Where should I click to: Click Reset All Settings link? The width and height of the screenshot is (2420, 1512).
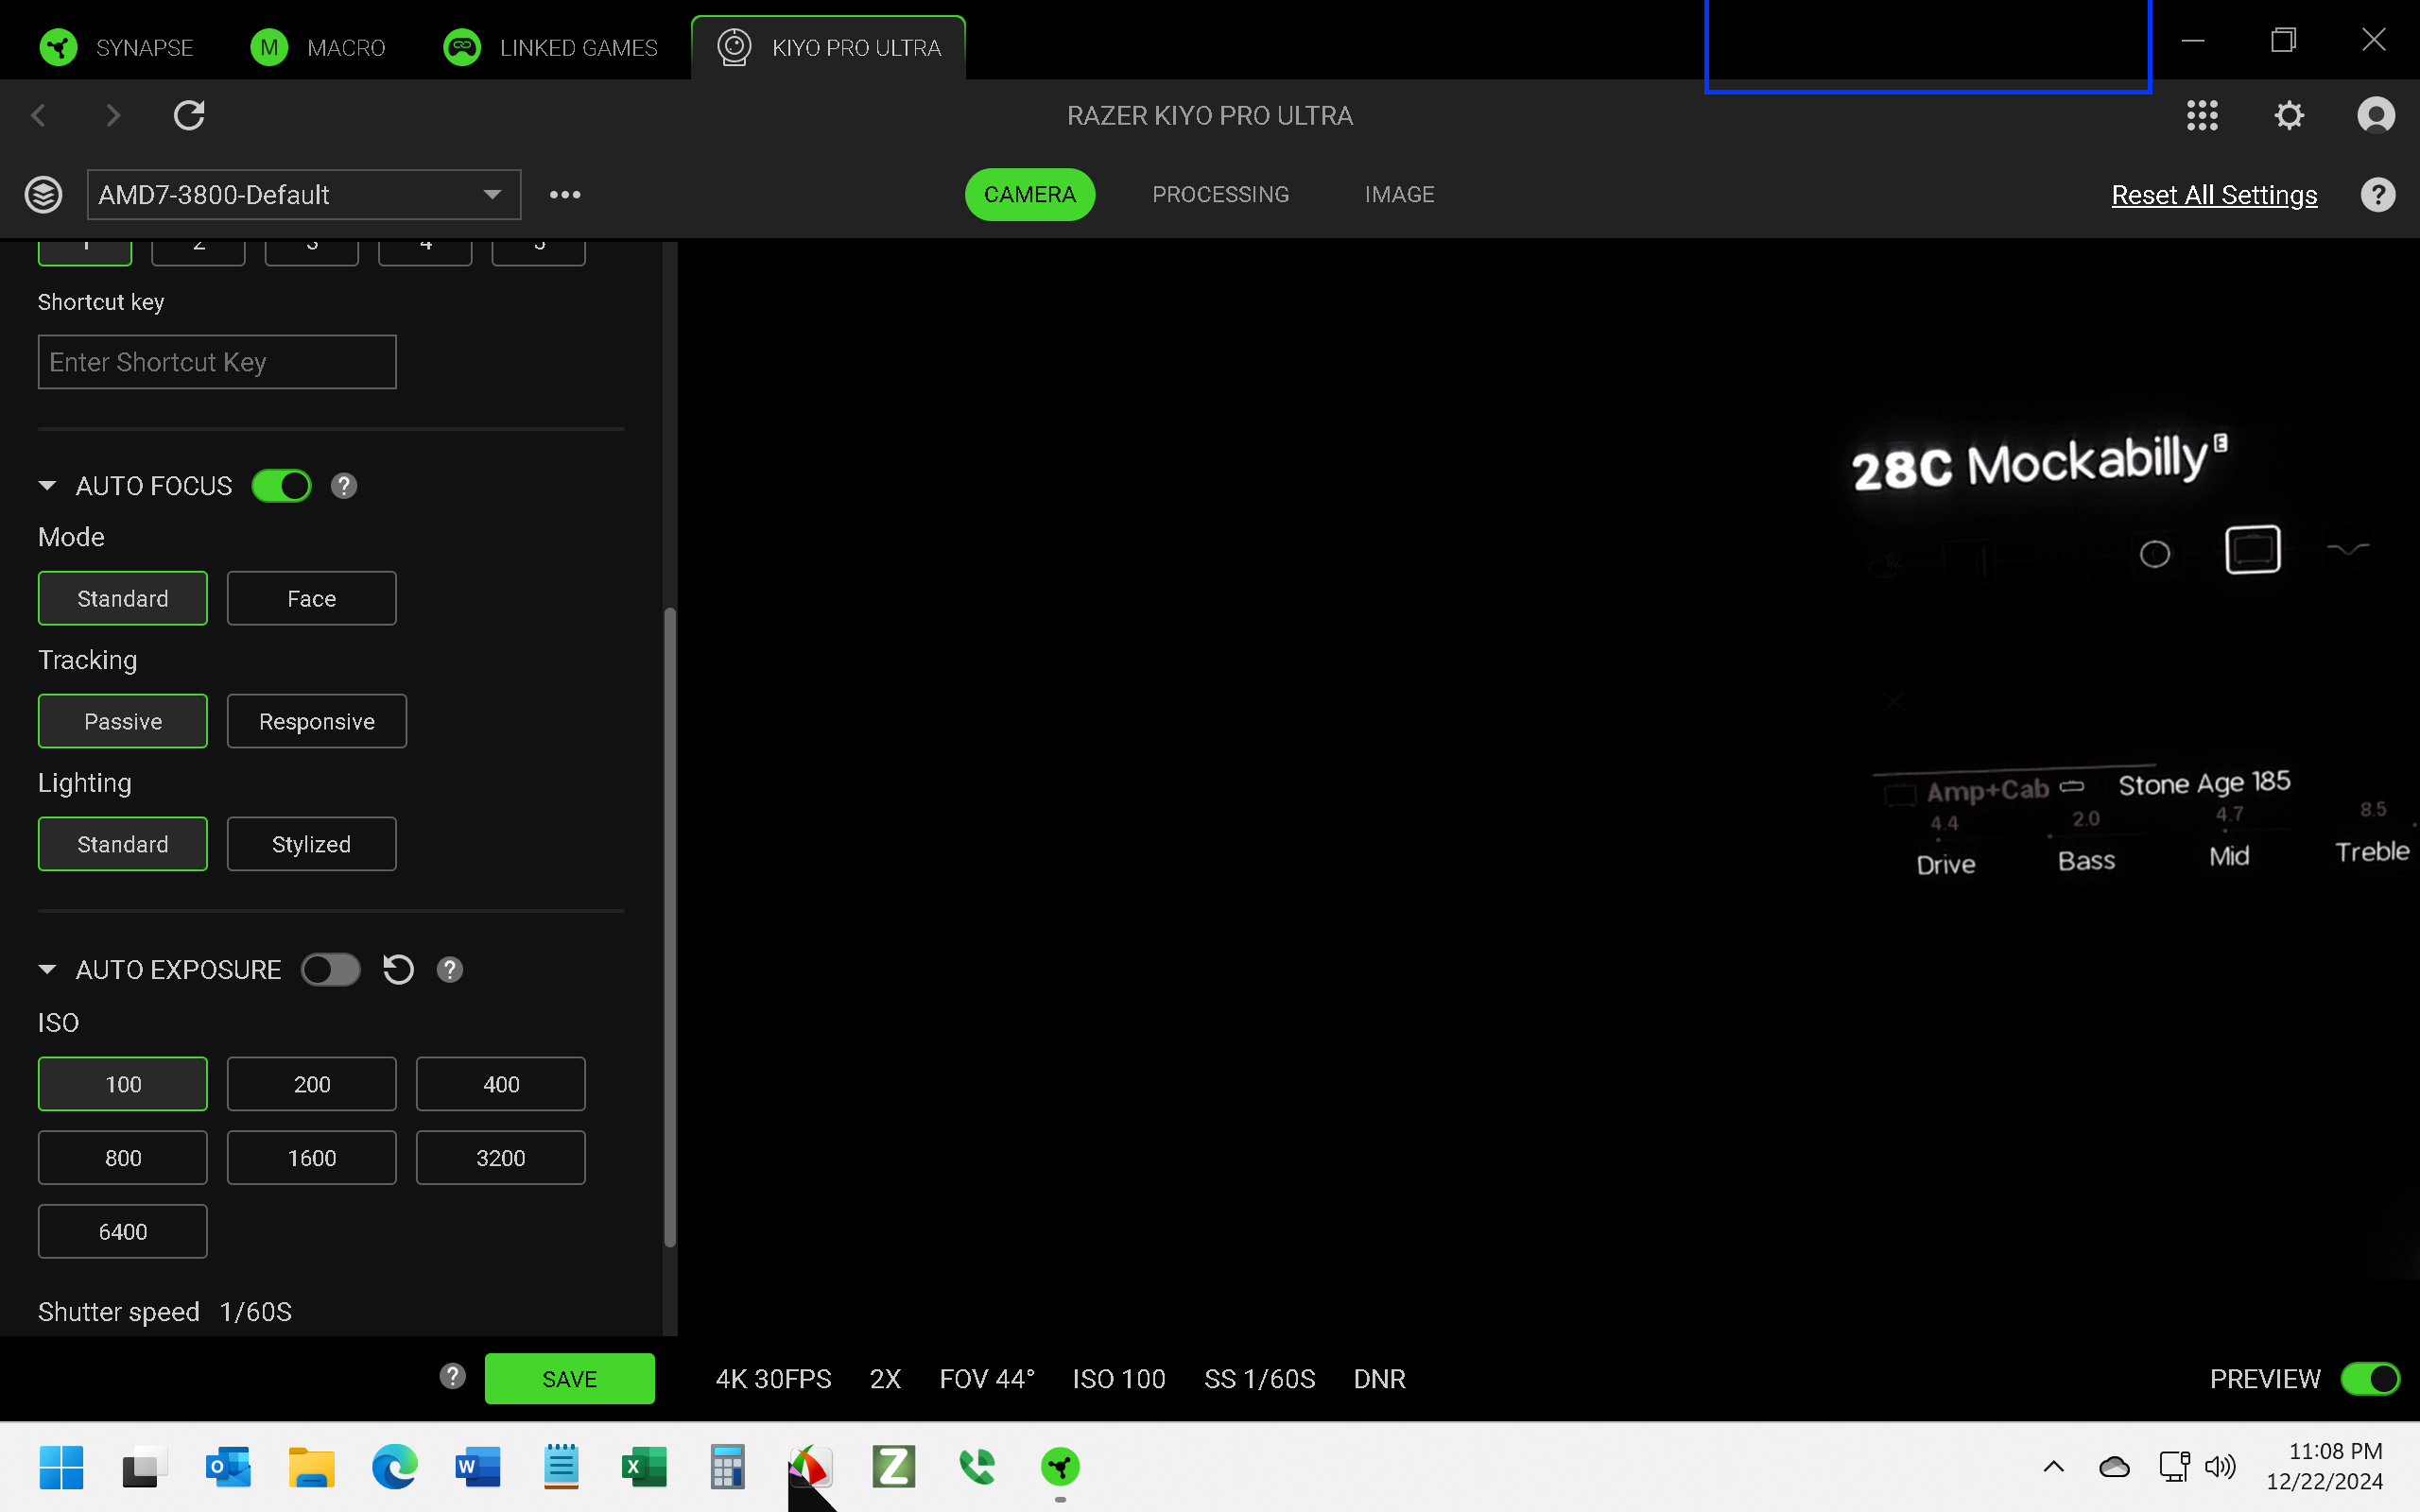(x=2214, y=194)
